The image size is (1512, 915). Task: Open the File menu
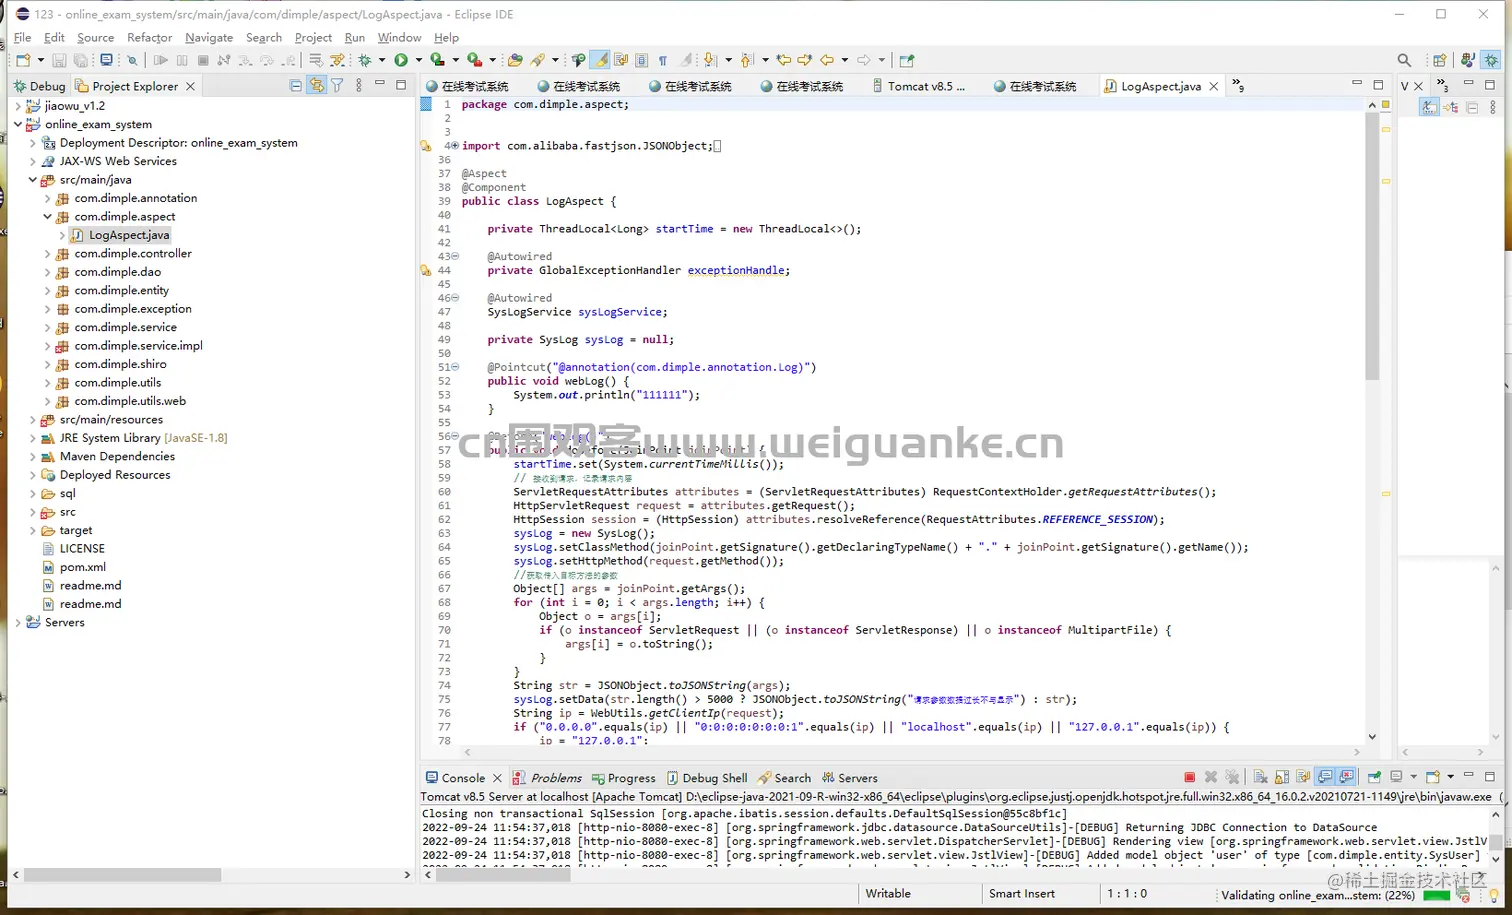point(23,37)
